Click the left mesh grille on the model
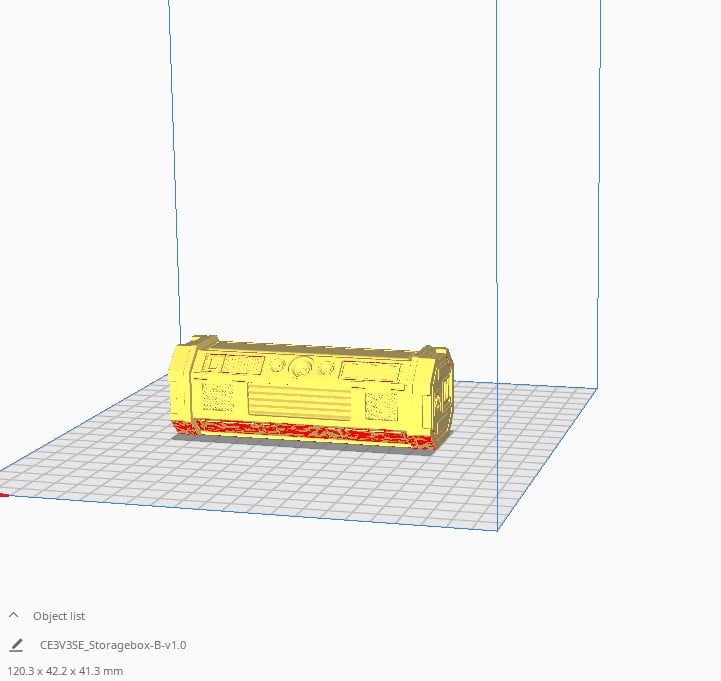This screenshot has height=681, width=721. point(218,398)
